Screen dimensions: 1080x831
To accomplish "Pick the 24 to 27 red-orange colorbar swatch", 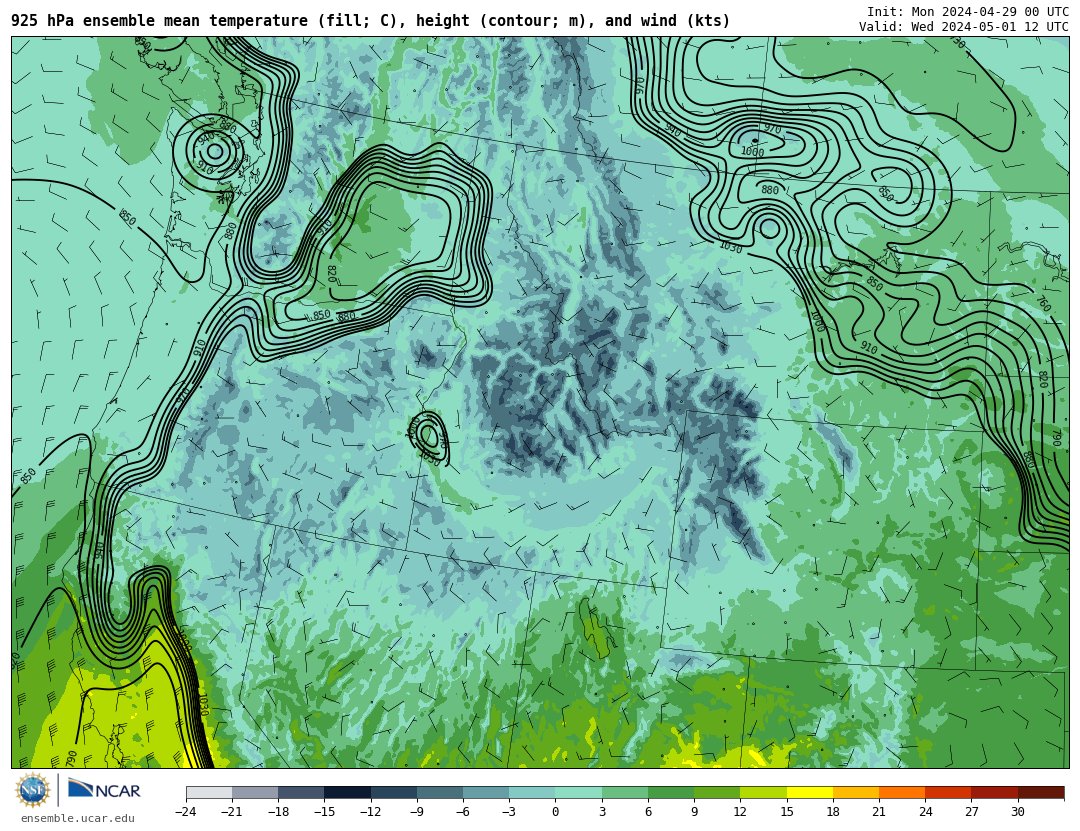I will [x=948, y=792].
